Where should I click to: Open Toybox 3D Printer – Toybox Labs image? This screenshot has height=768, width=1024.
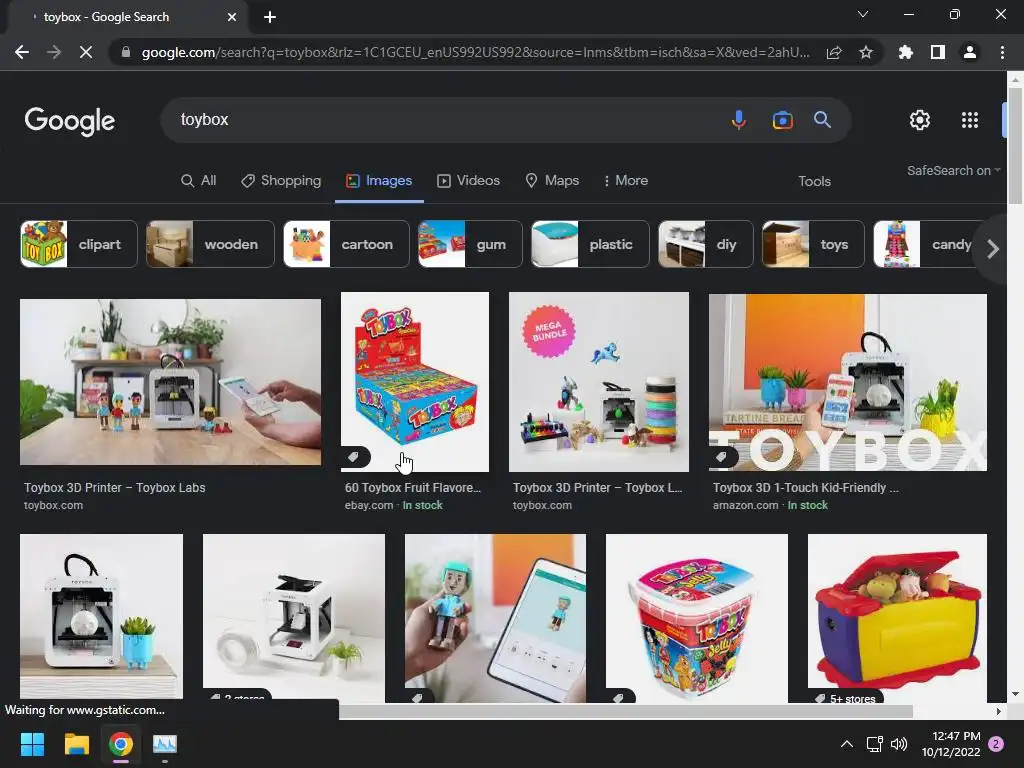click(170, 382)
